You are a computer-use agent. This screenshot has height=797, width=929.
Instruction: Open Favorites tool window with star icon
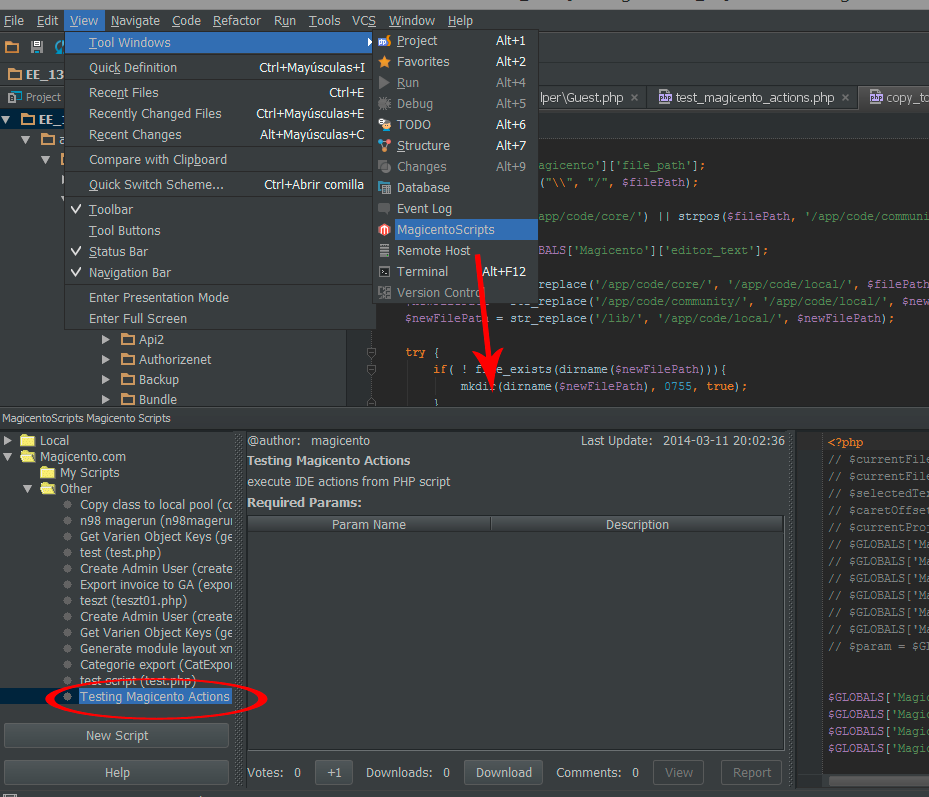click(455, 62)
